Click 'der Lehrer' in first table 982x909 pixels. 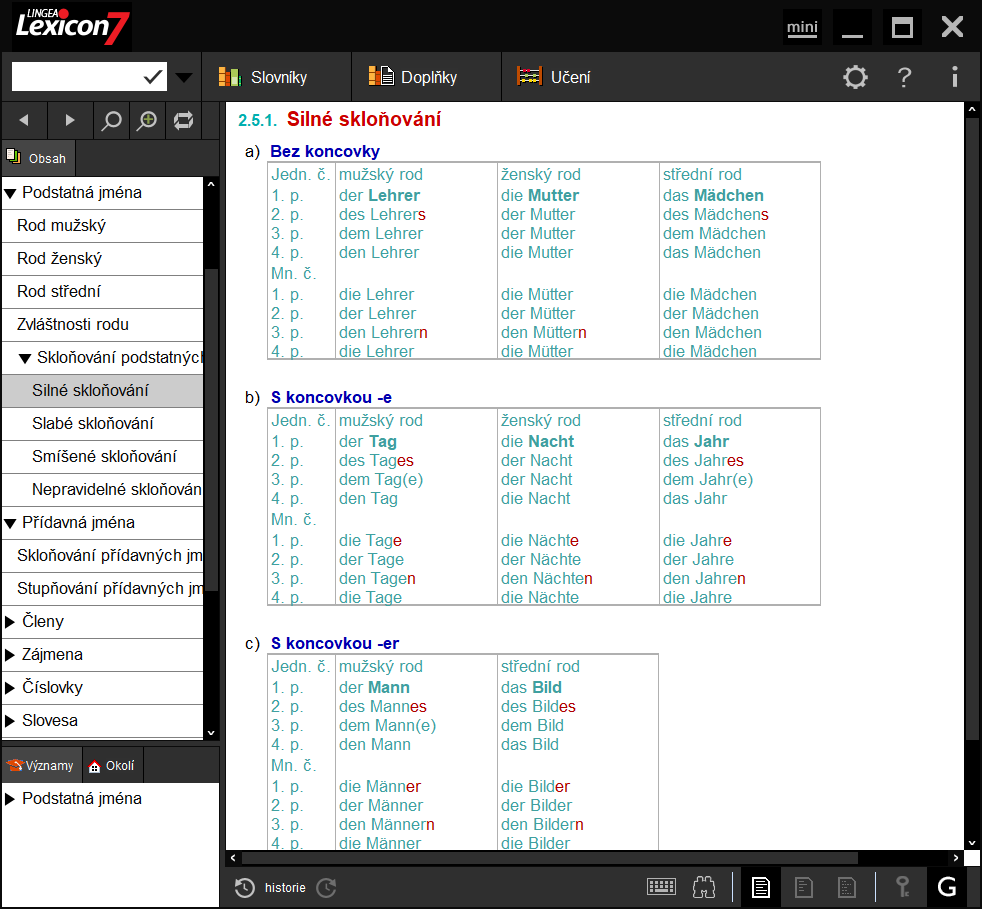380,195
